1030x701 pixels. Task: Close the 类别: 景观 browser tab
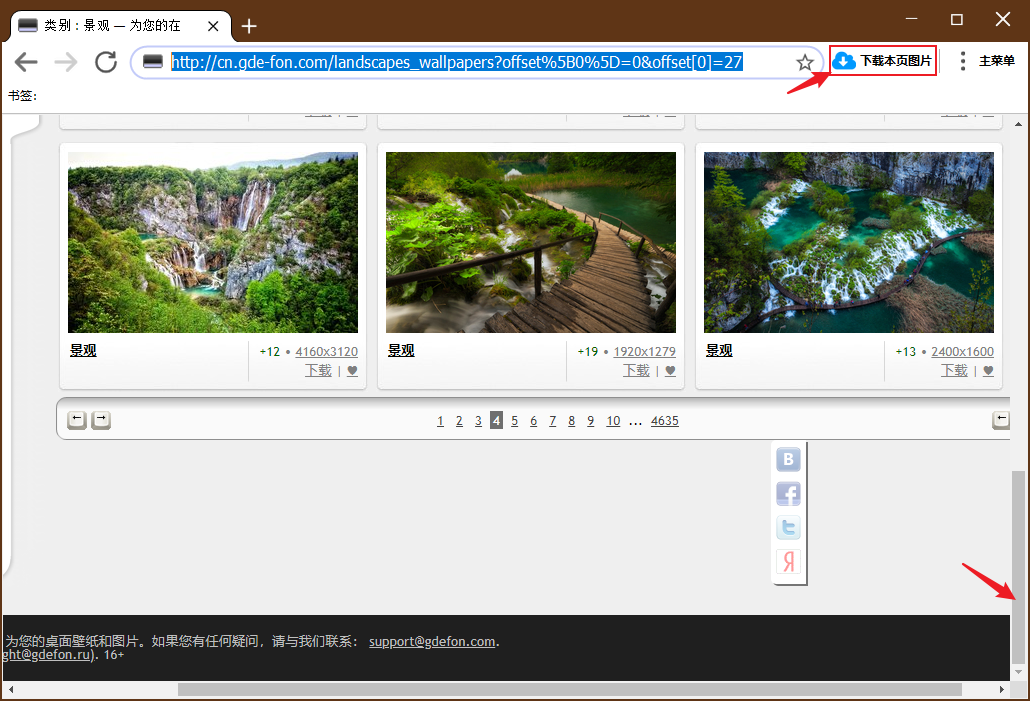tap(213, 26)
